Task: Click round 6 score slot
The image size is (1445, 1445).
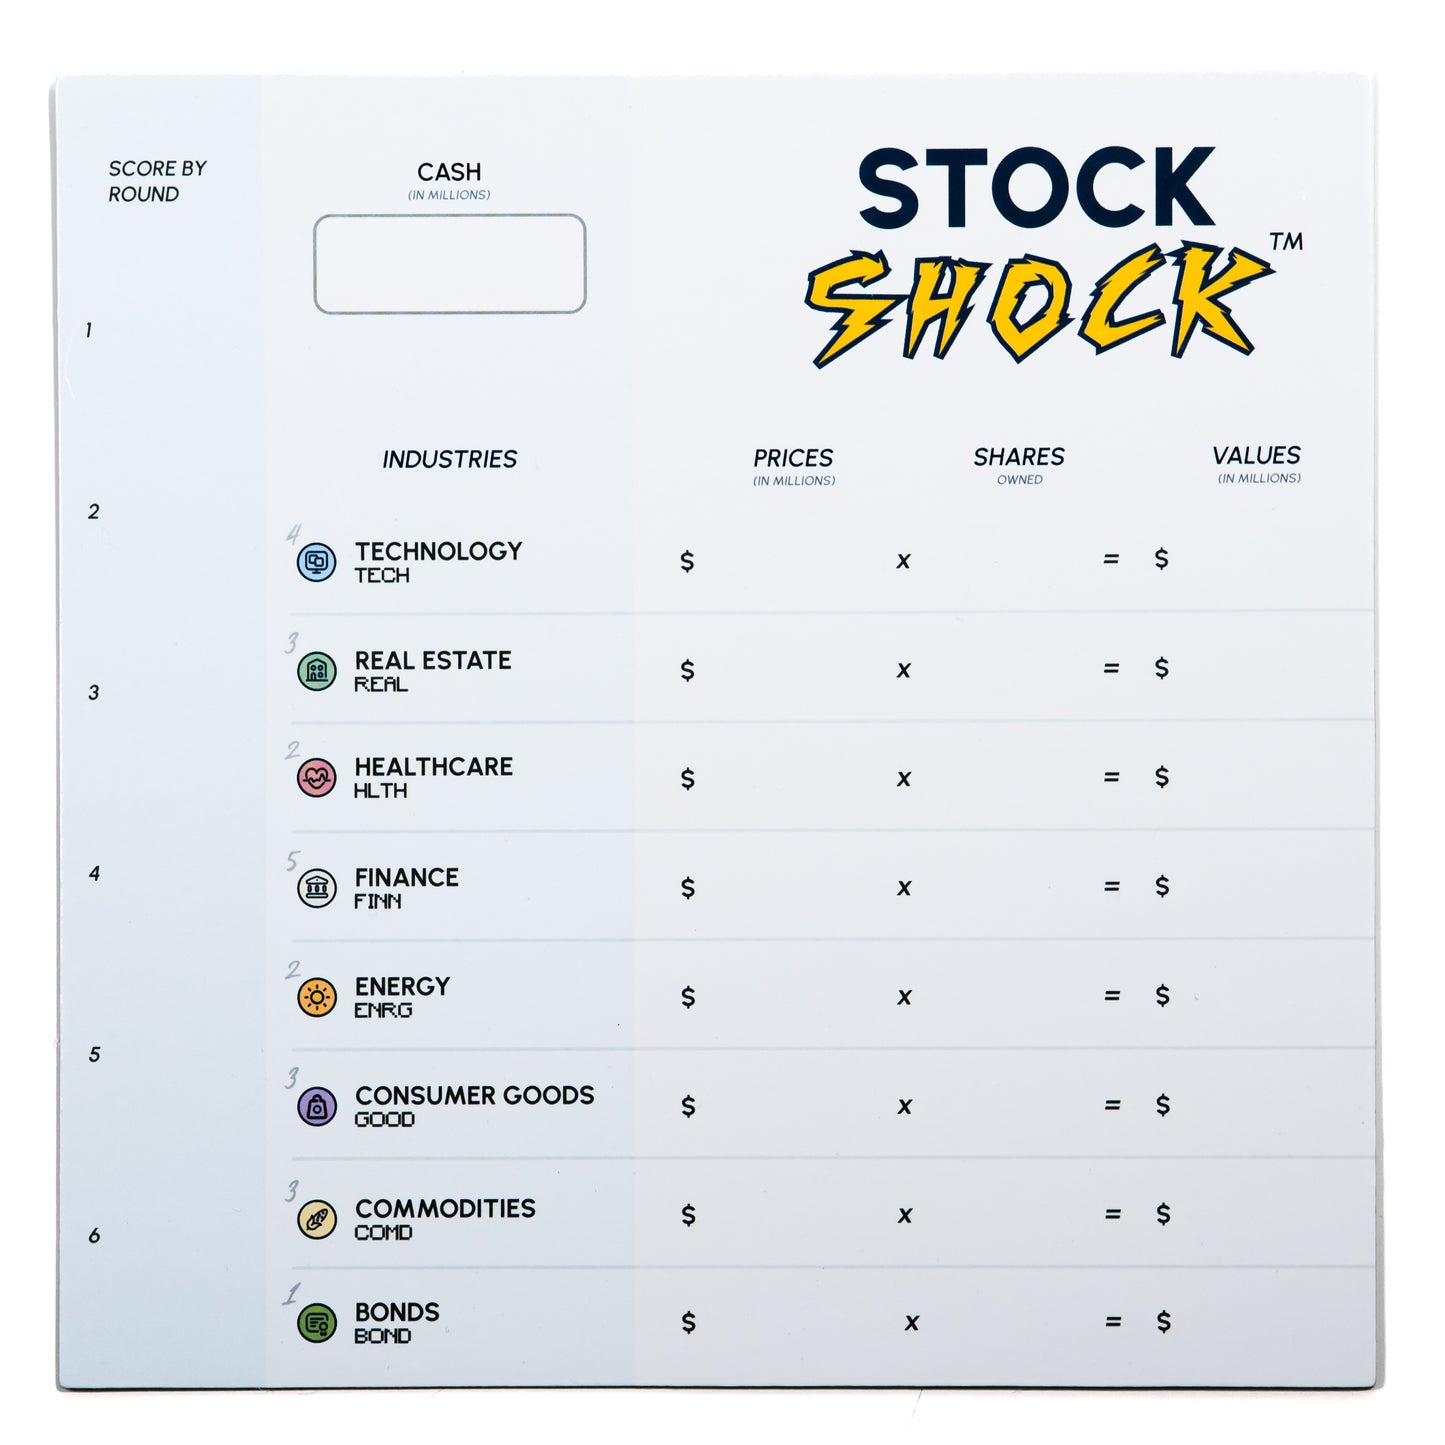Action: 94,1236
